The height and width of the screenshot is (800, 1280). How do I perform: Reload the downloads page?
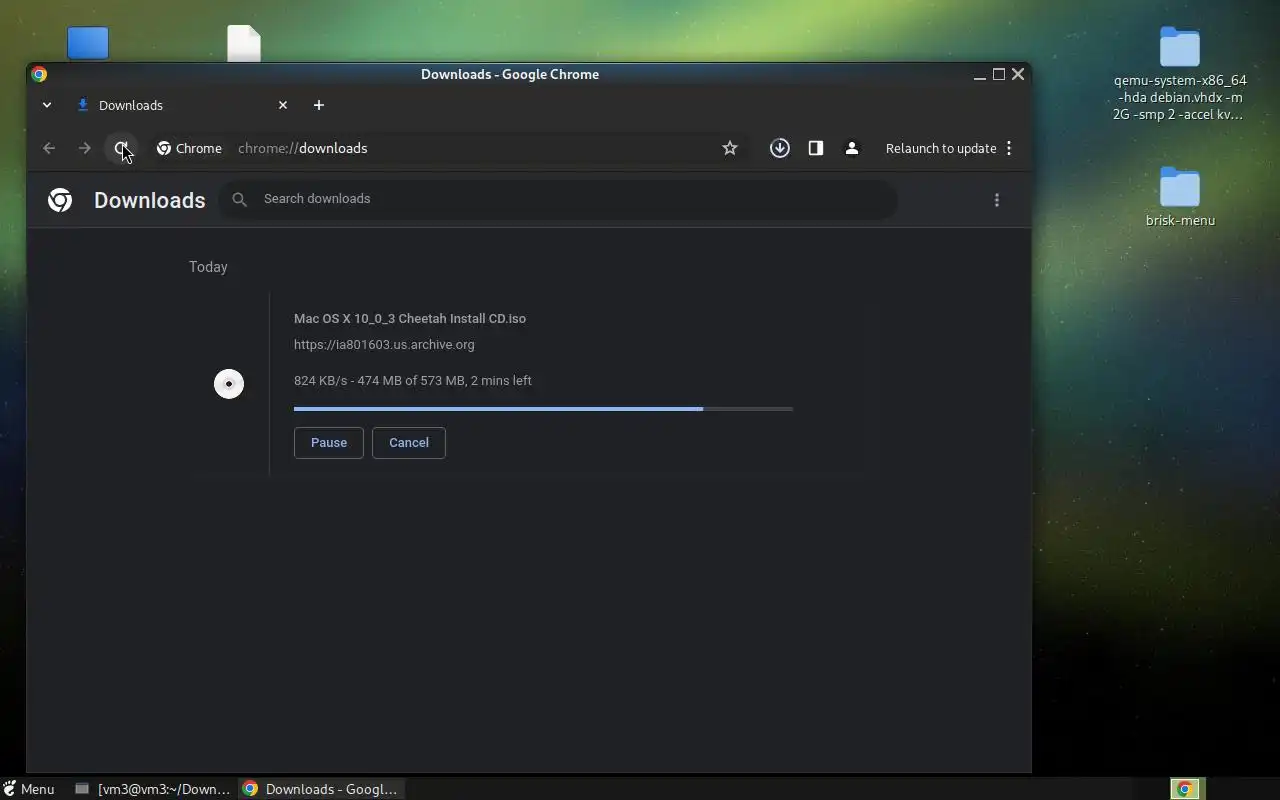(121, 148)
